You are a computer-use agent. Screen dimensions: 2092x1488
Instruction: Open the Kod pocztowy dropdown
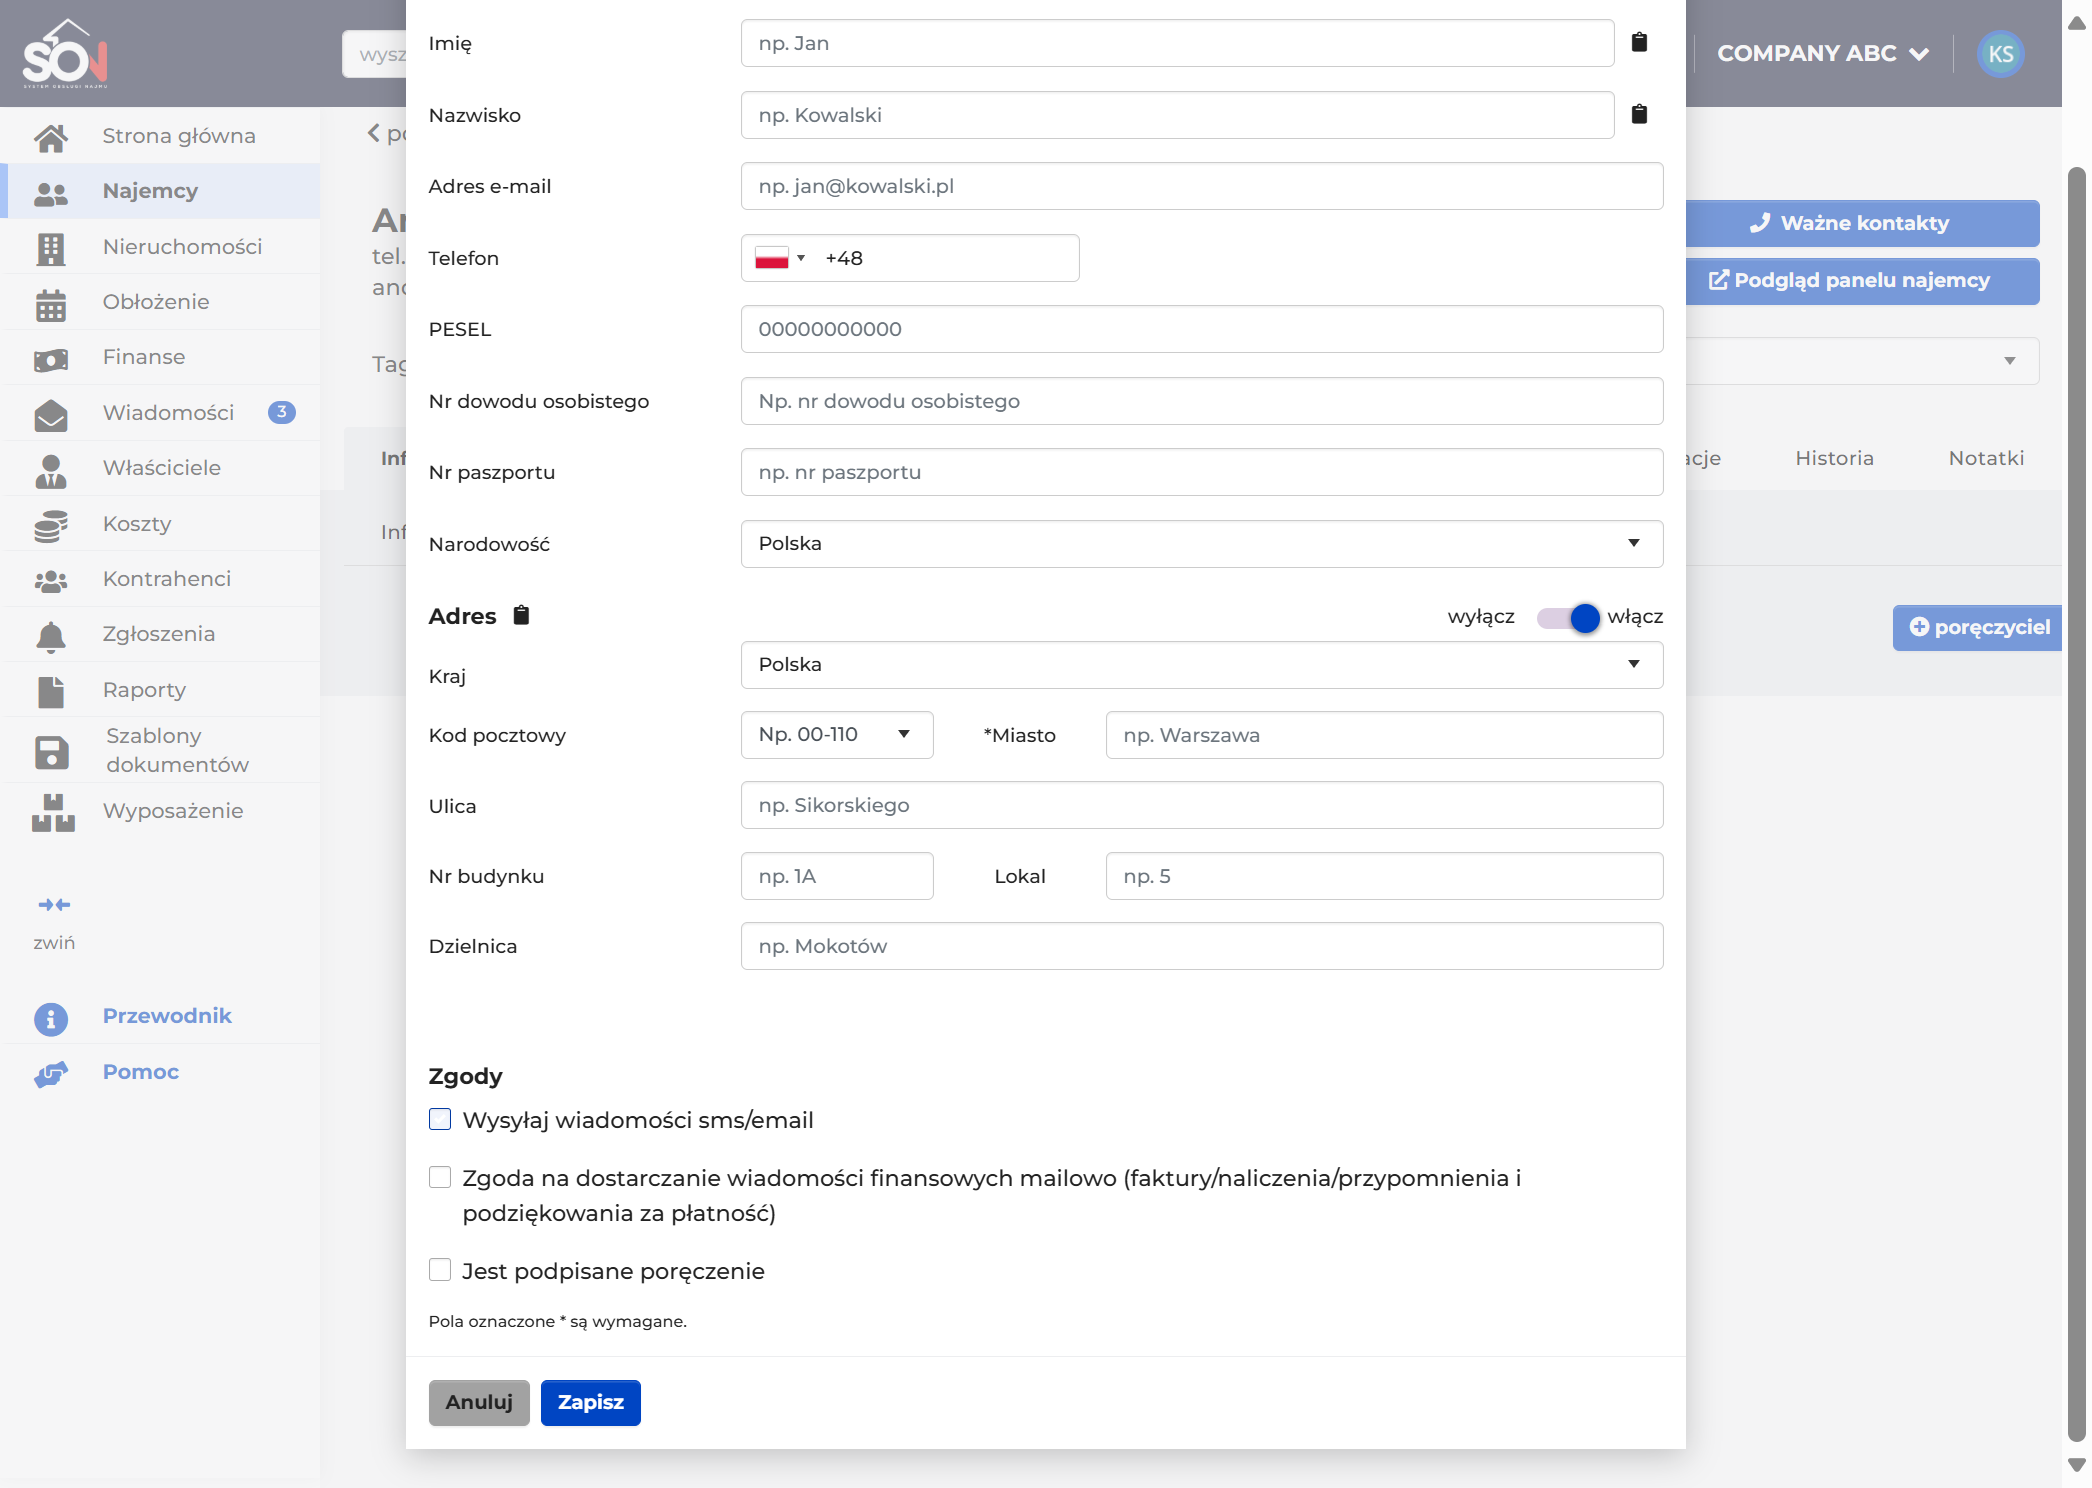coord(837,735)
